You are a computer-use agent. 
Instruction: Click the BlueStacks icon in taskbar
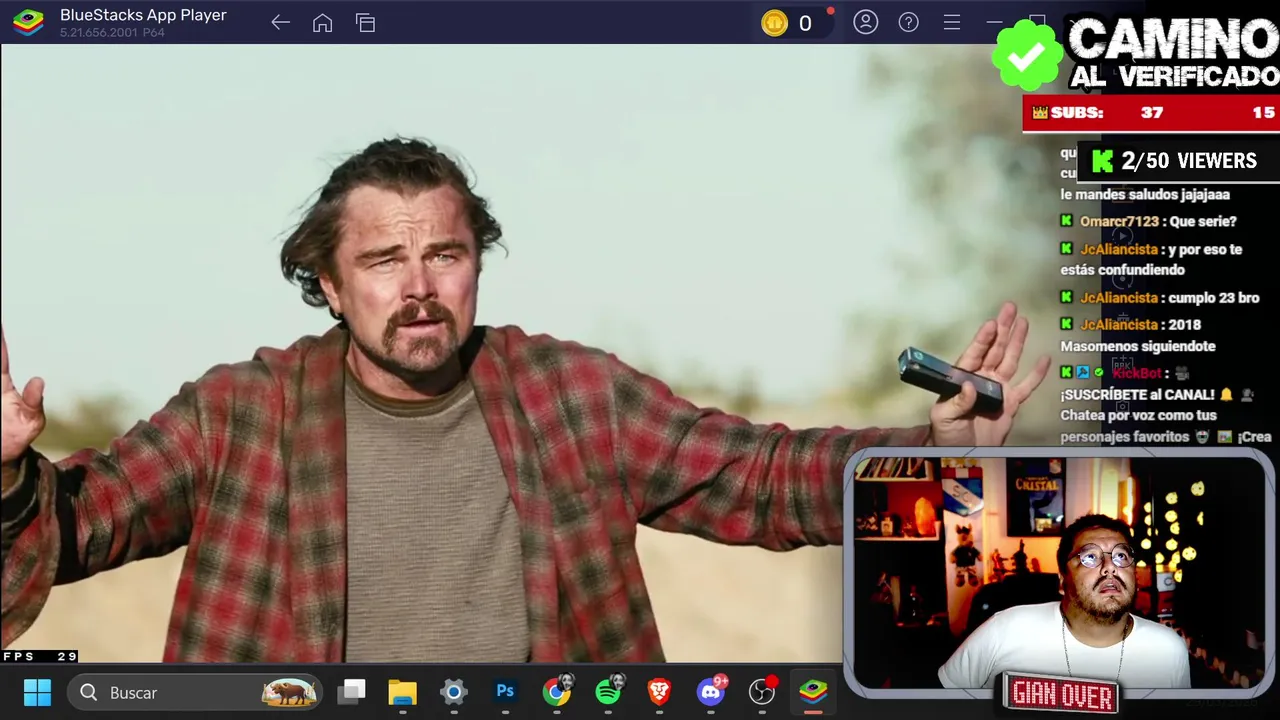tap(813, 692)
